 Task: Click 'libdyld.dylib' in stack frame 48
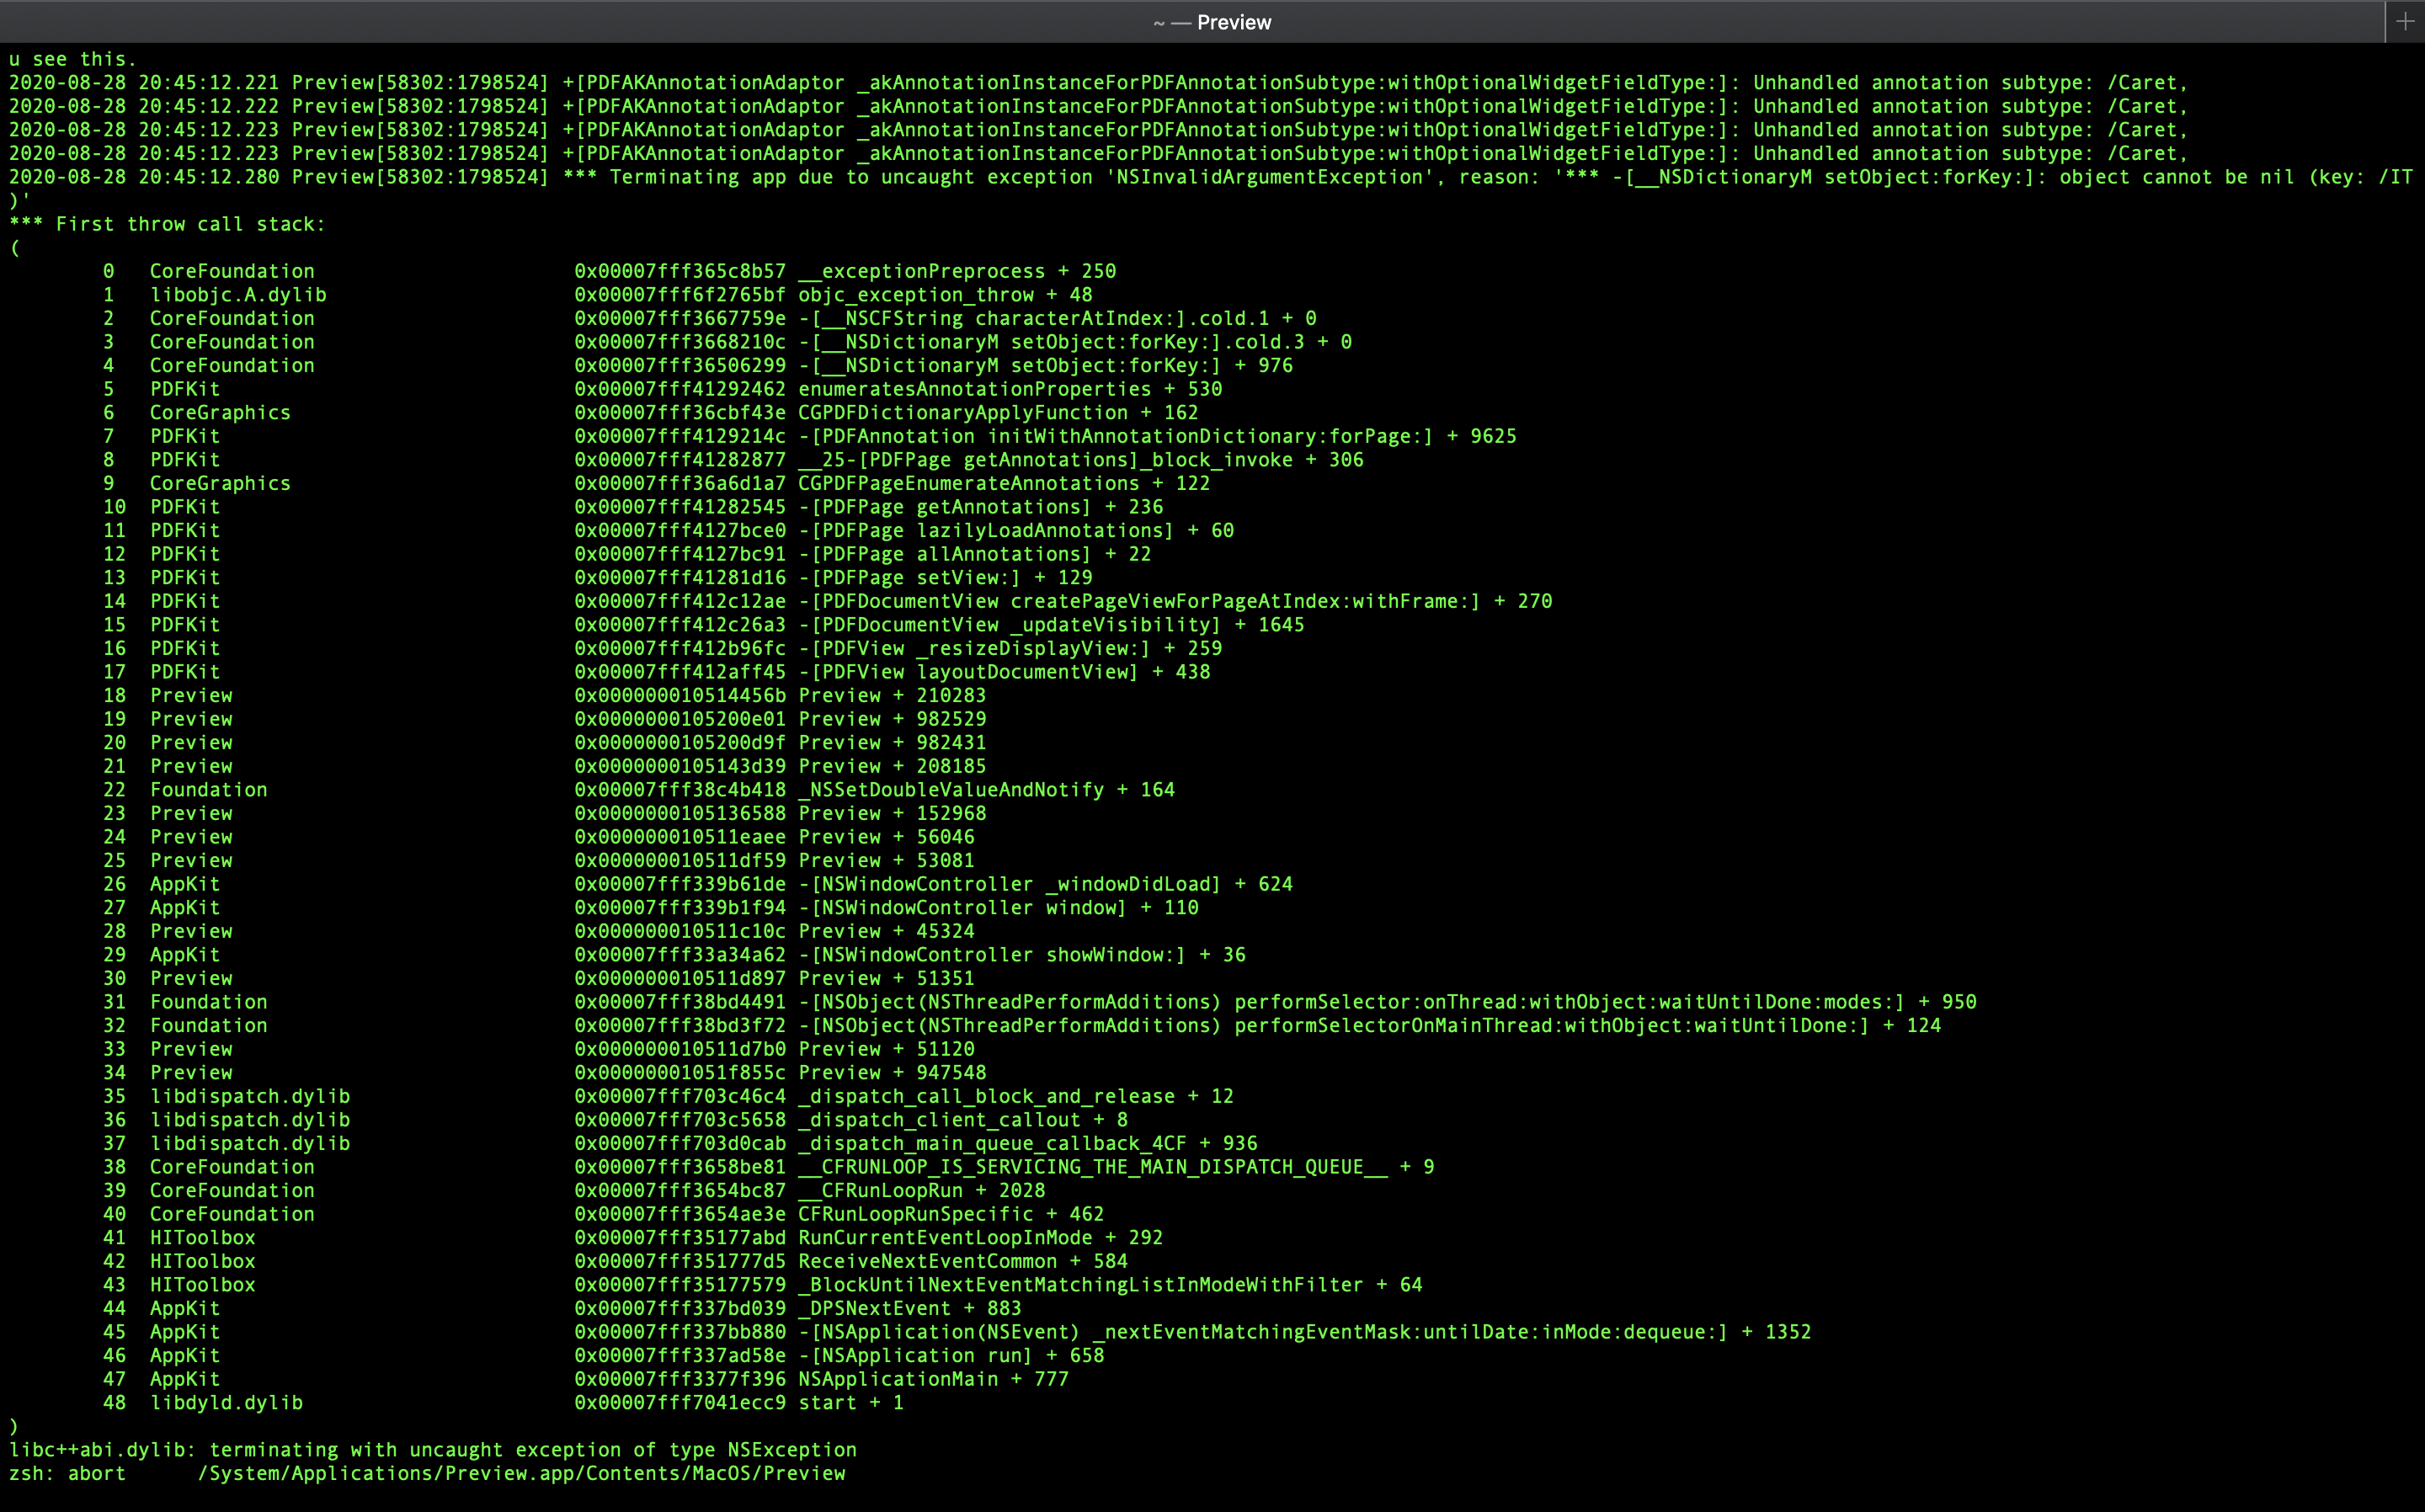point(226,1403)
